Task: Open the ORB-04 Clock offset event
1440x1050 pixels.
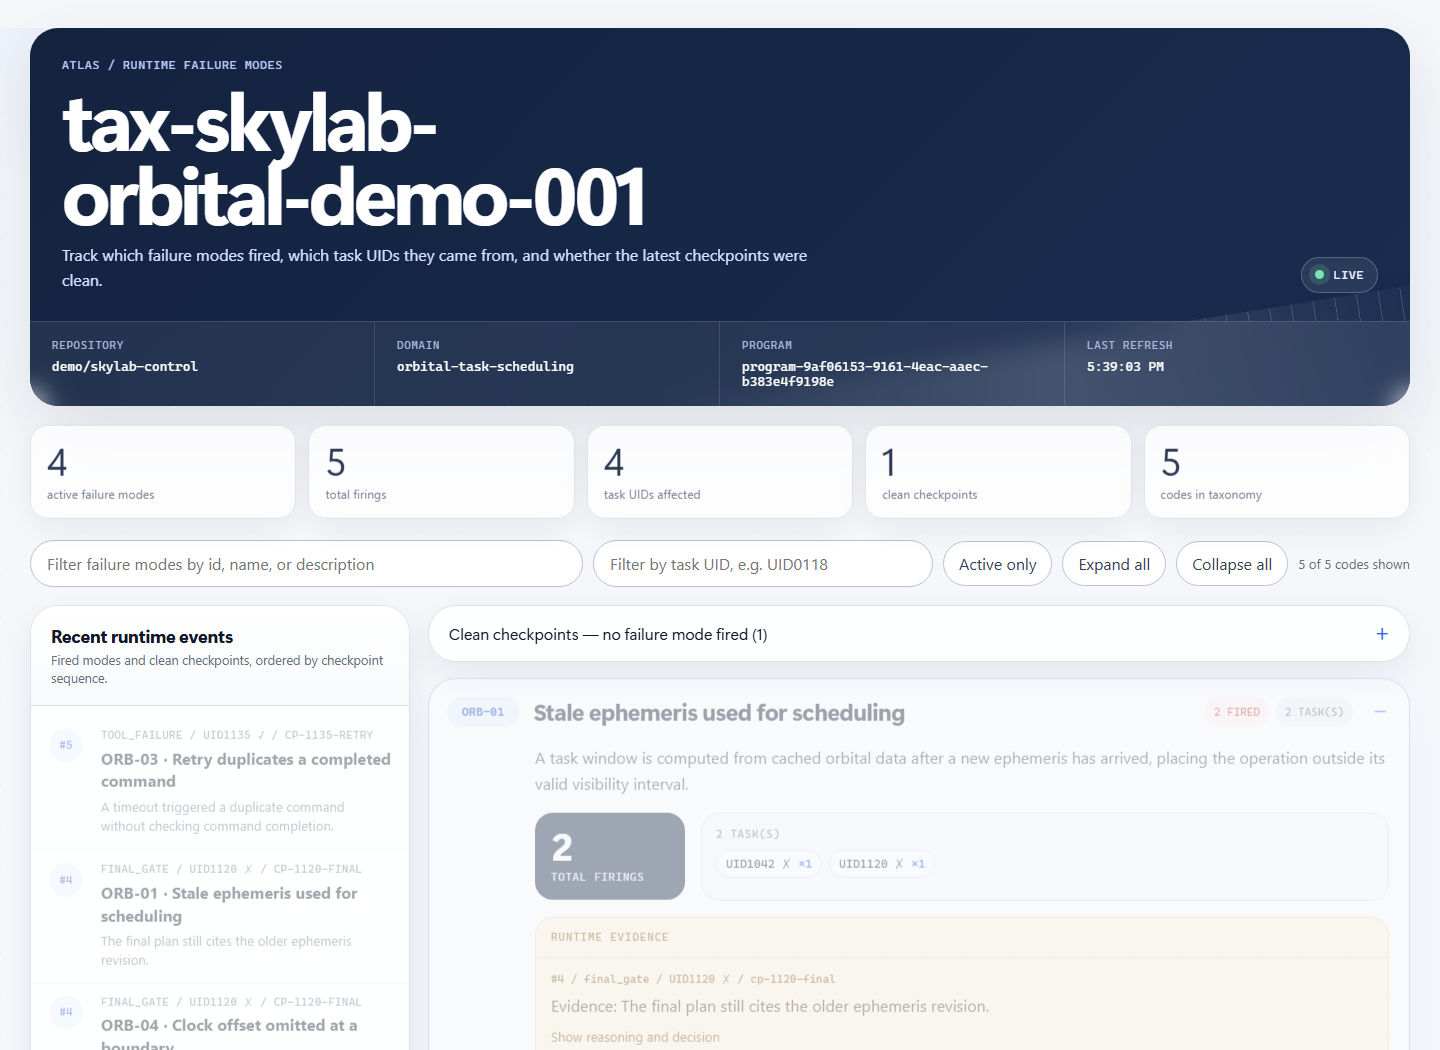Action: pos(220,1018)
